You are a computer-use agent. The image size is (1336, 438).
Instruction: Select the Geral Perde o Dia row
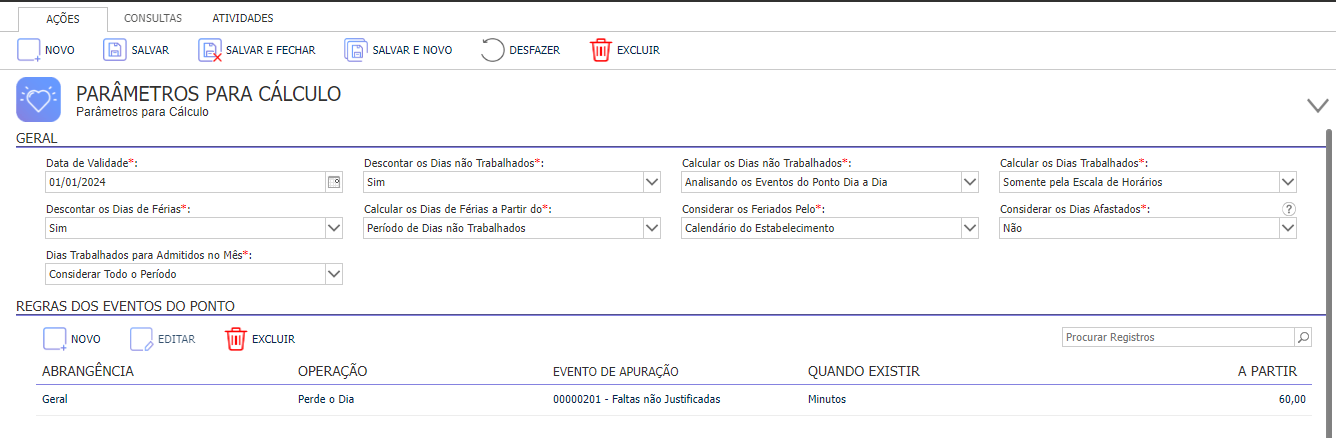673,399
